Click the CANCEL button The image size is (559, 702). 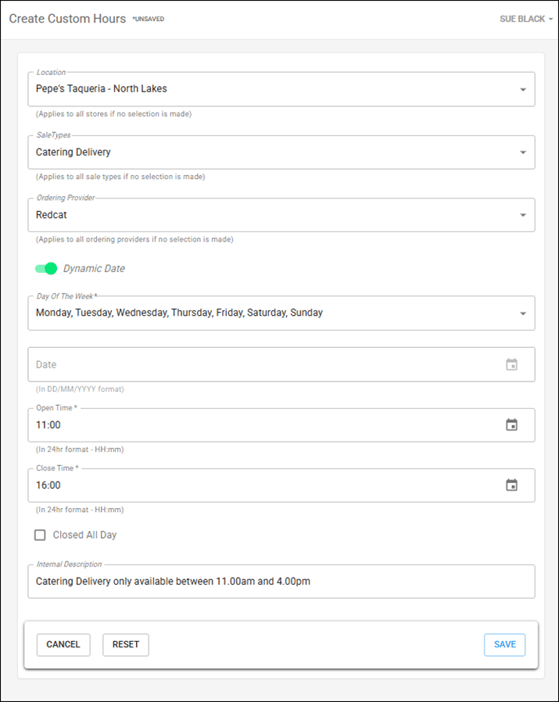[x=63, y=645]
